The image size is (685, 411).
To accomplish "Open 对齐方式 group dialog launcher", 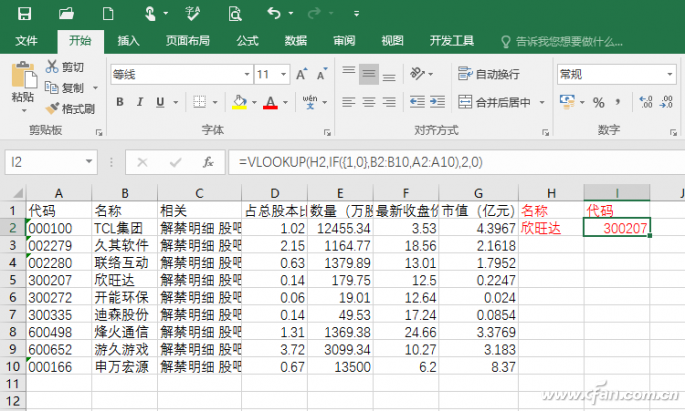I will [545, 132].
